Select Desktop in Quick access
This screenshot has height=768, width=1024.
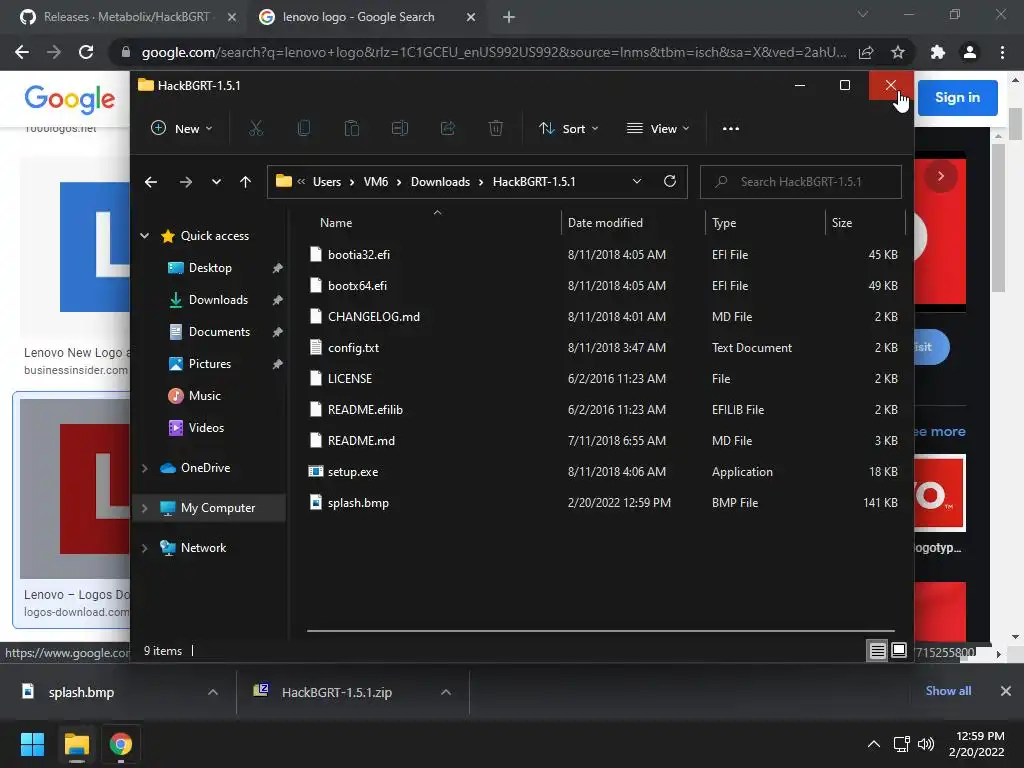(x=210, y=268)
